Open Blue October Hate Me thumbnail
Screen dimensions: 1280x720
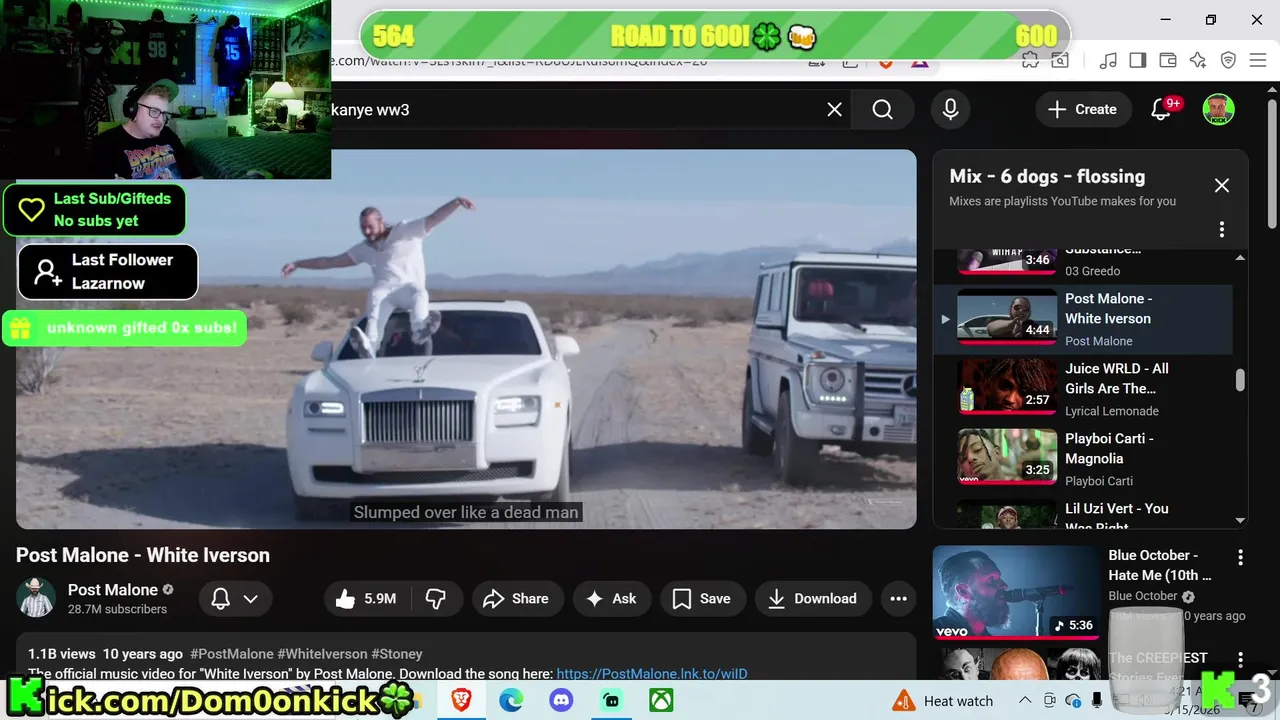1015,592
